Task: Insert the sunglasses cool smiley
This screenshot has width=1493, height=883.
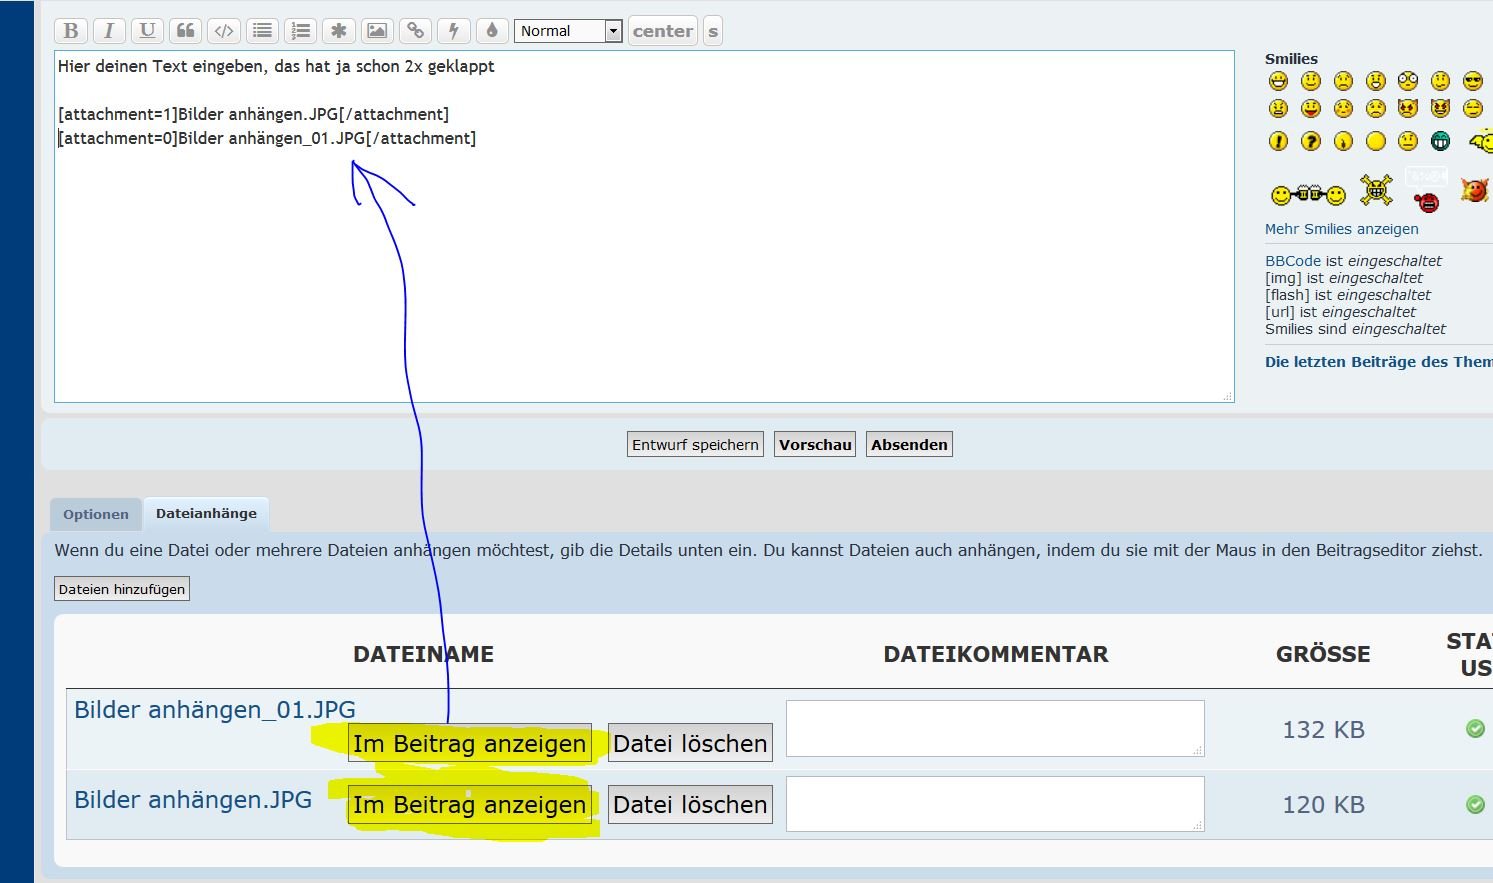Action: coord(1472,81)
